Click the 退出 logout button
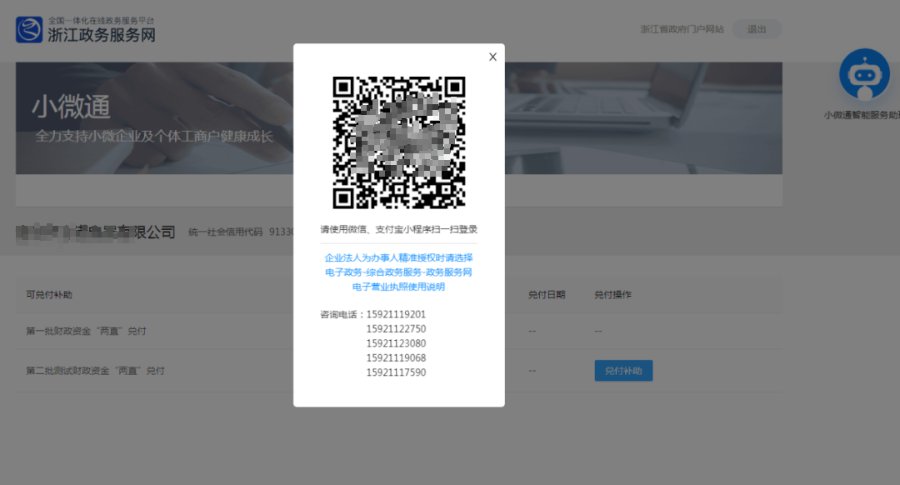Image resolution: width=900 pixels, height=485 pixels. click(756, 29)
